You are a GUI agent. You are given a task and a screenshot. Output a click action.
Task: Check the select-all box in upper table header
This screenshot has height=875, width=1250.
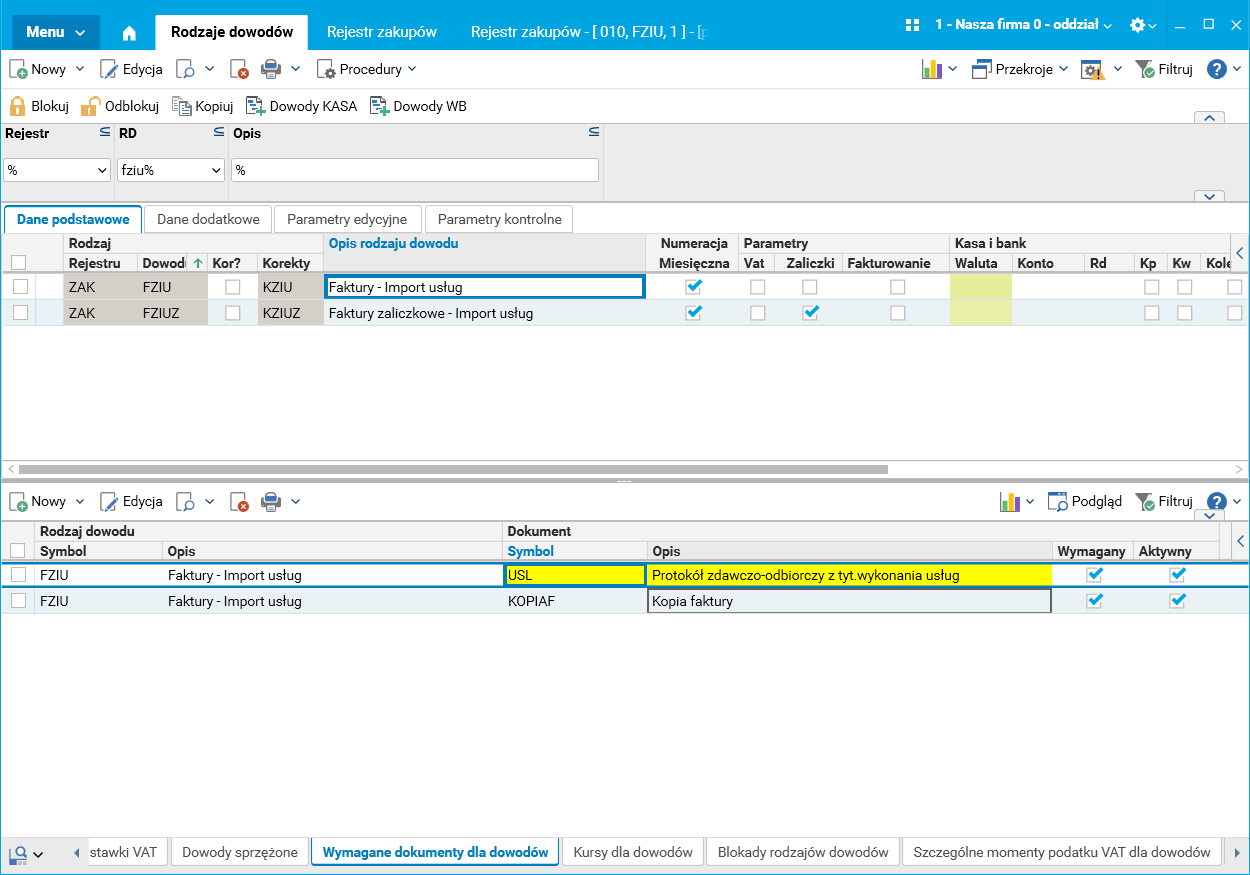pos(18,263)
